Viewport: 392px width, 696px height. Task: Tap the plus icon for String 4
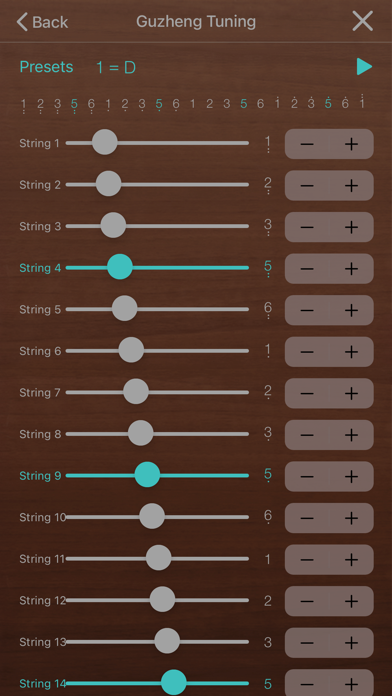pos(351,269)
